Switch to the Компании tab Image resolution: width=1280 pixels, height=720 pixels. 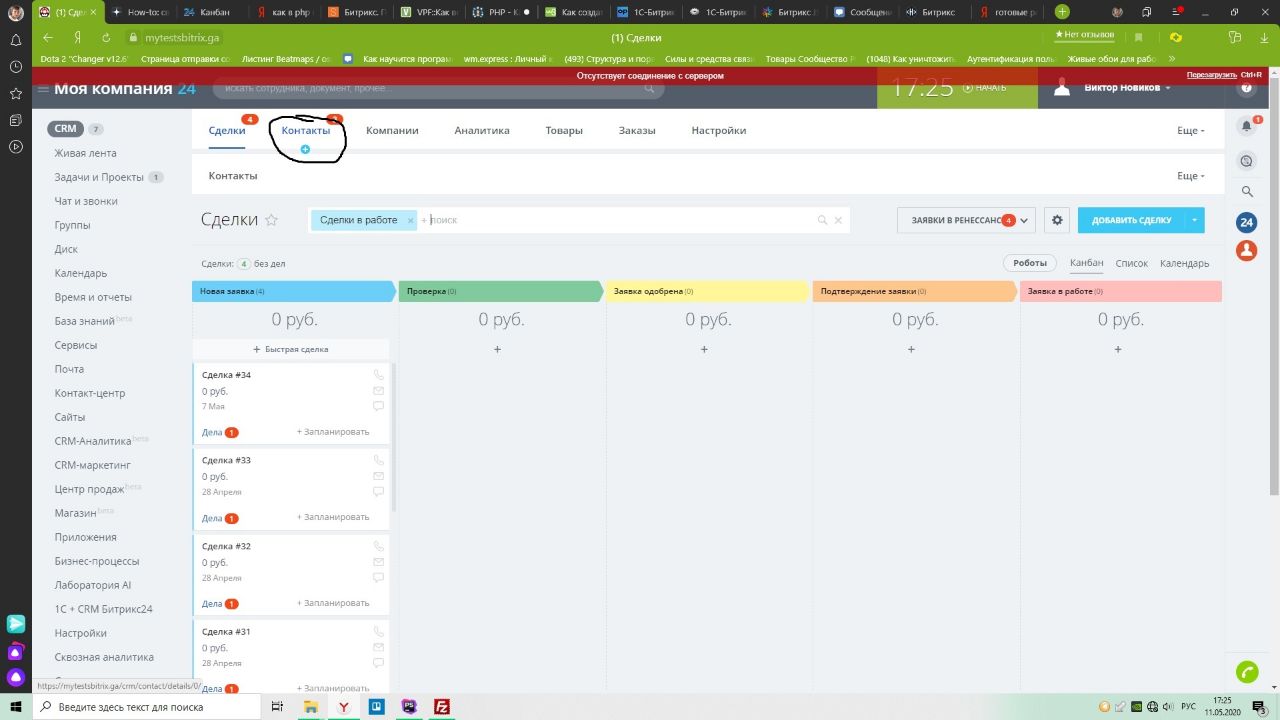[x=392, y=131]
